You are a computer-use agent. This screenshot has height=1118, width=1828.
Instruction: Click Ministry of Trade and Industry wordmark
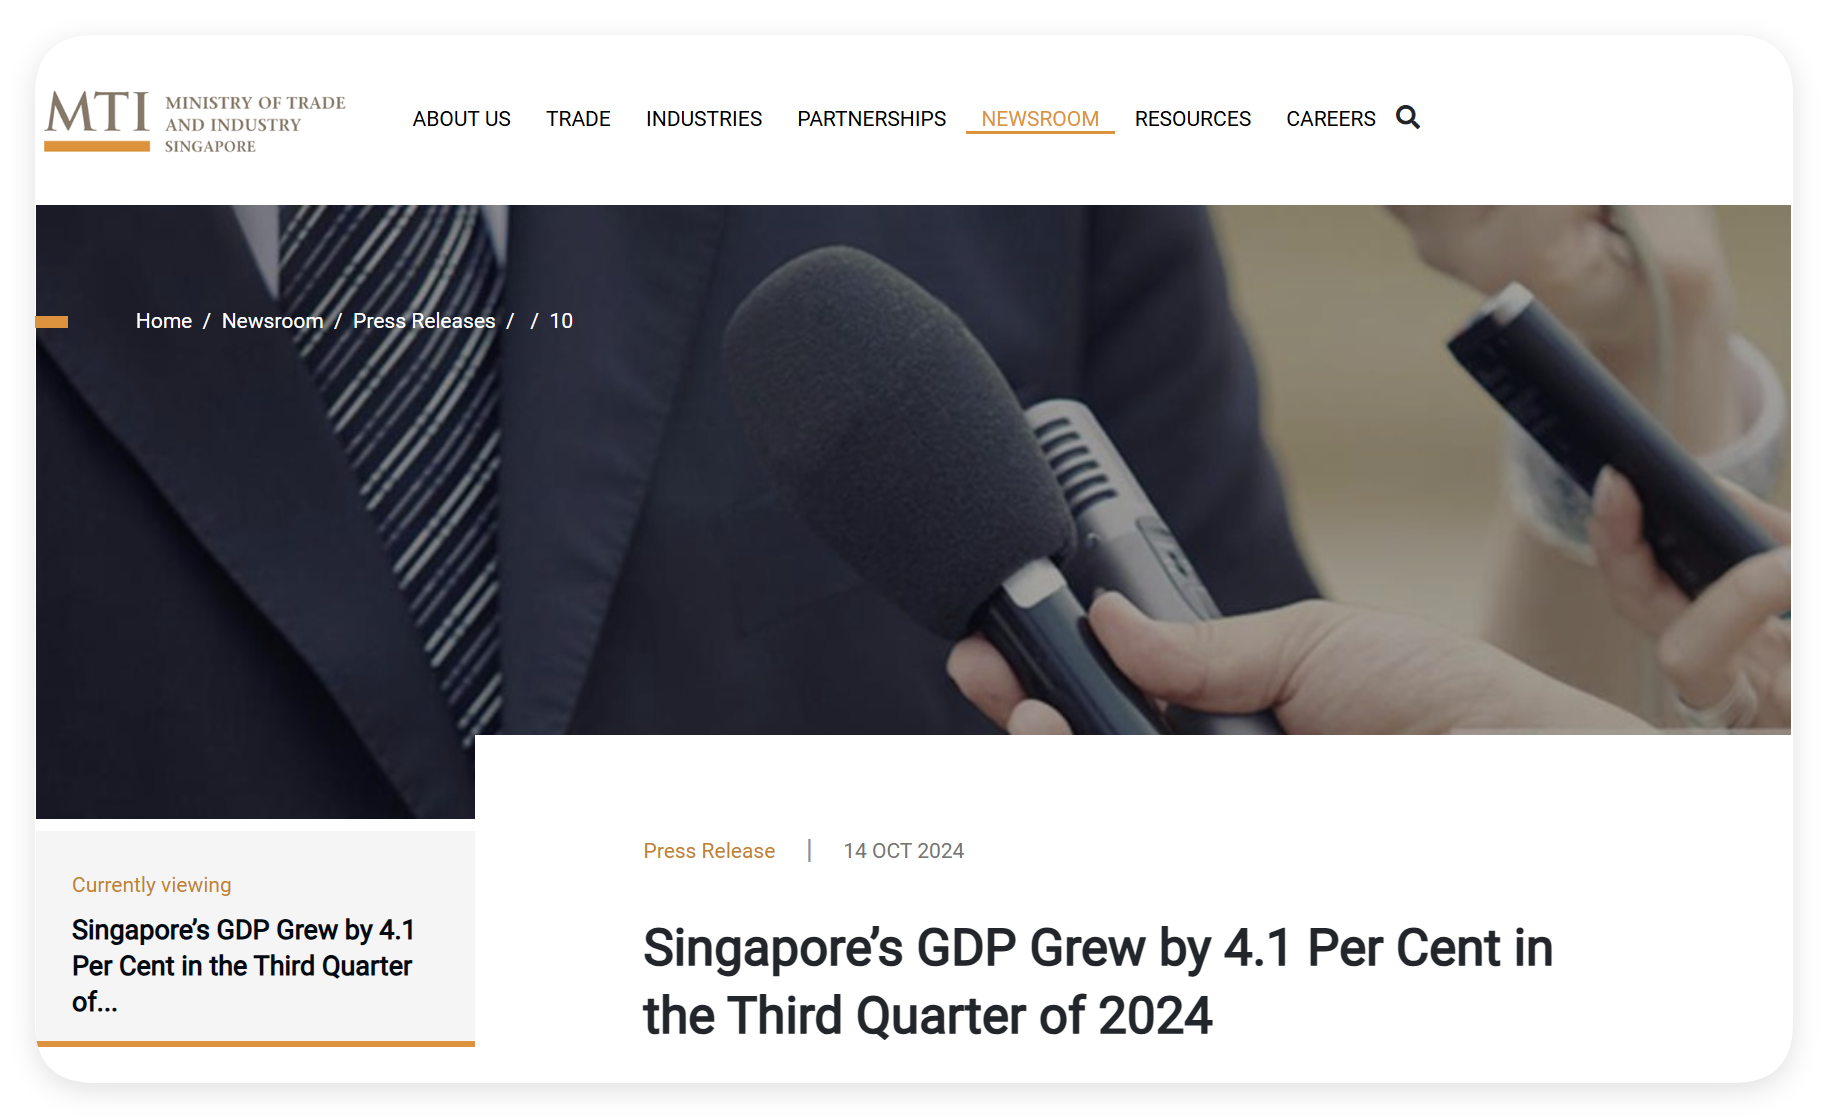255,124
